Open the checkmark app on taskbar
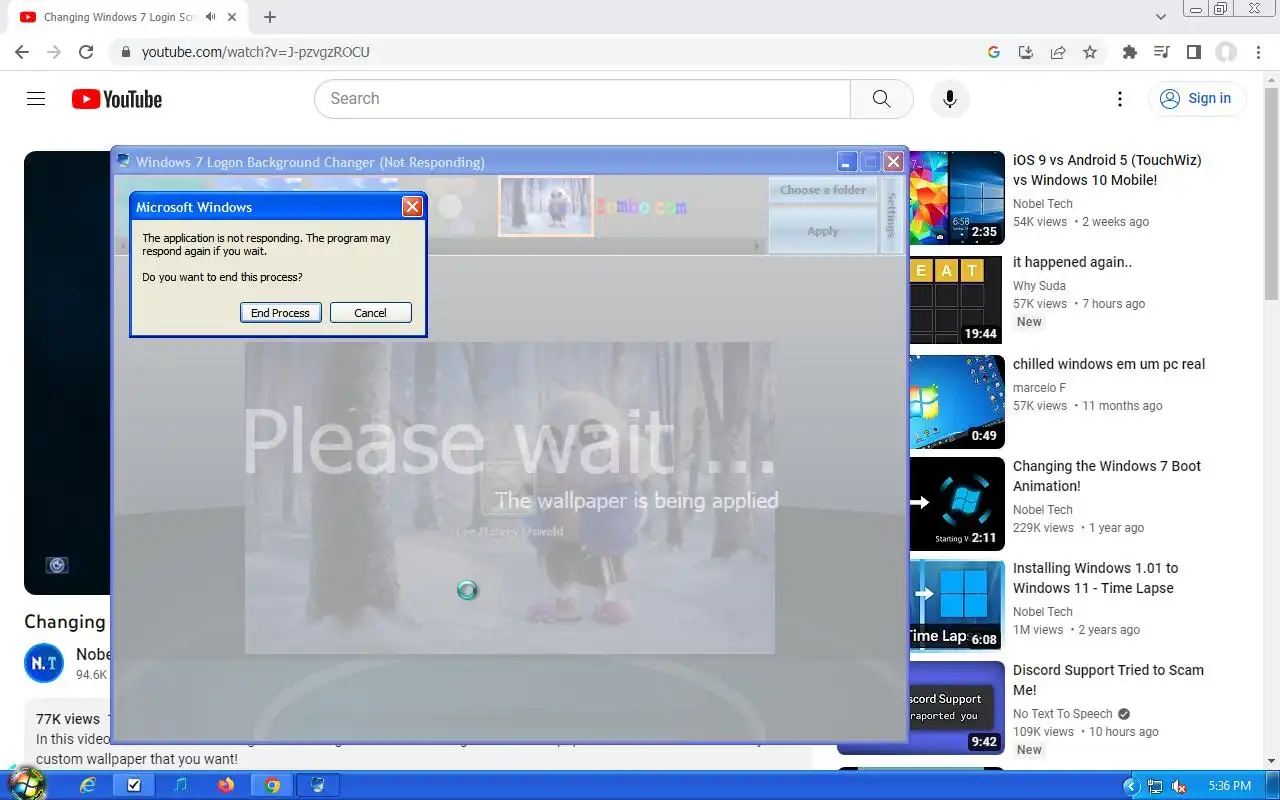Image resolution: width=1280 pixels, height=800 pixels. (133, 785)
